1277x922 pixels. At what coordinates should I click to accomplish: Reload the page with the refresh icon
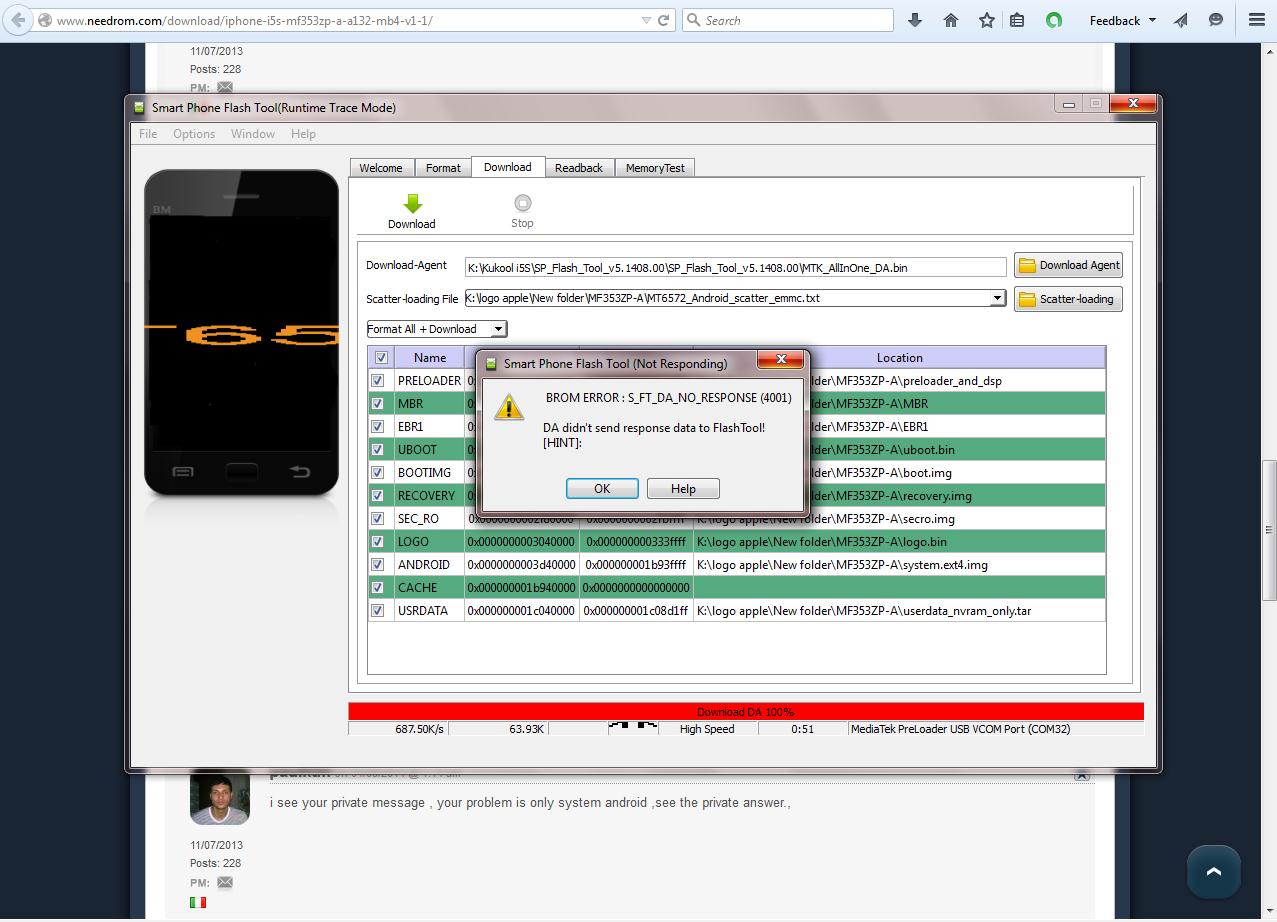663,20
